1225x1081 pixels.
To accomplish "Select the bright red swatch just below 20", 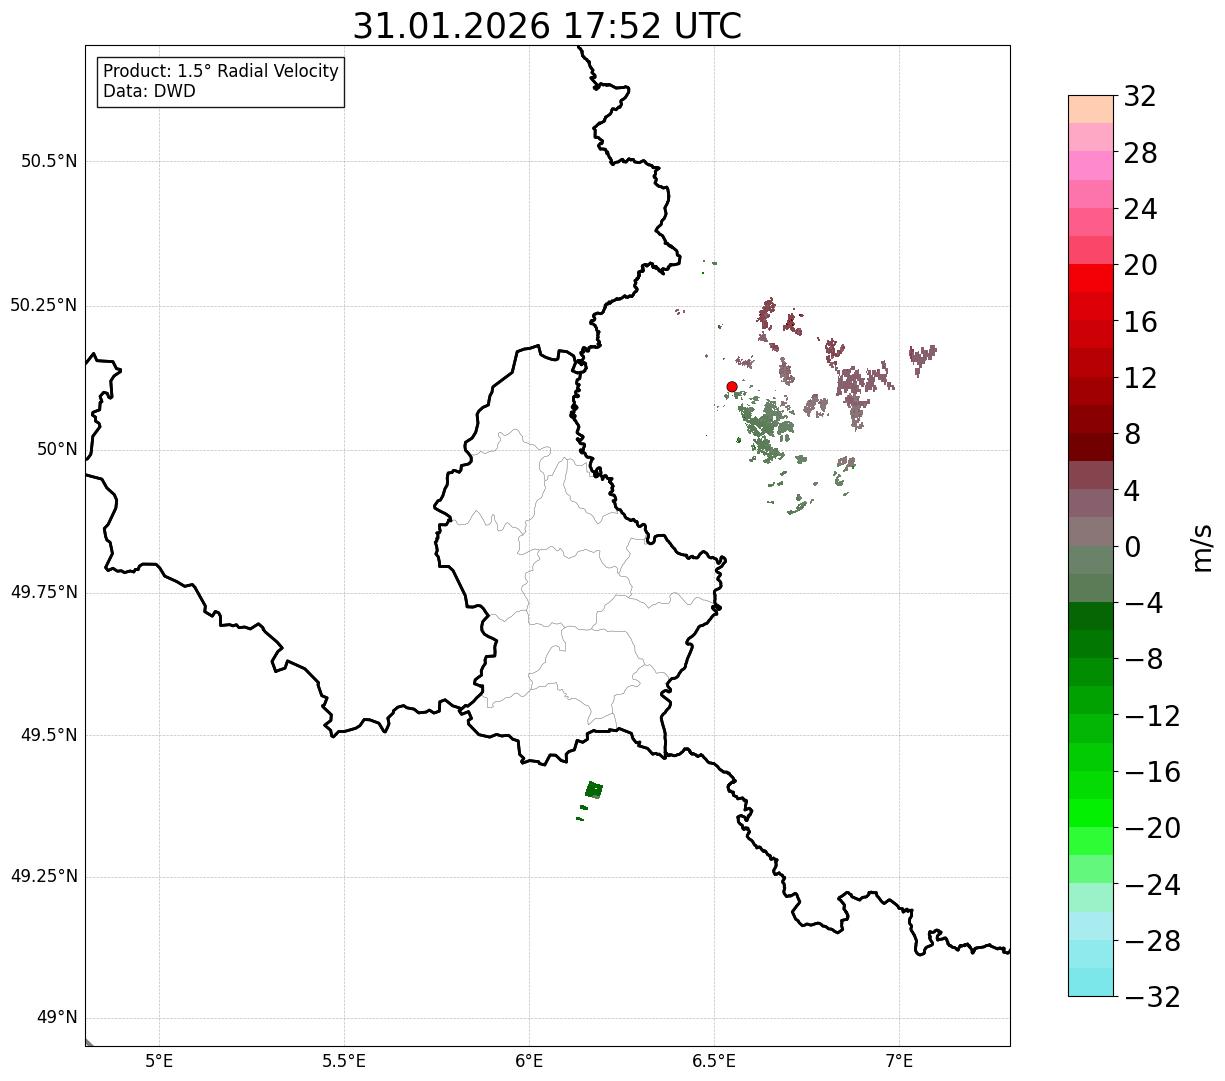I will pyautogui.click(x=1090, y=278).
